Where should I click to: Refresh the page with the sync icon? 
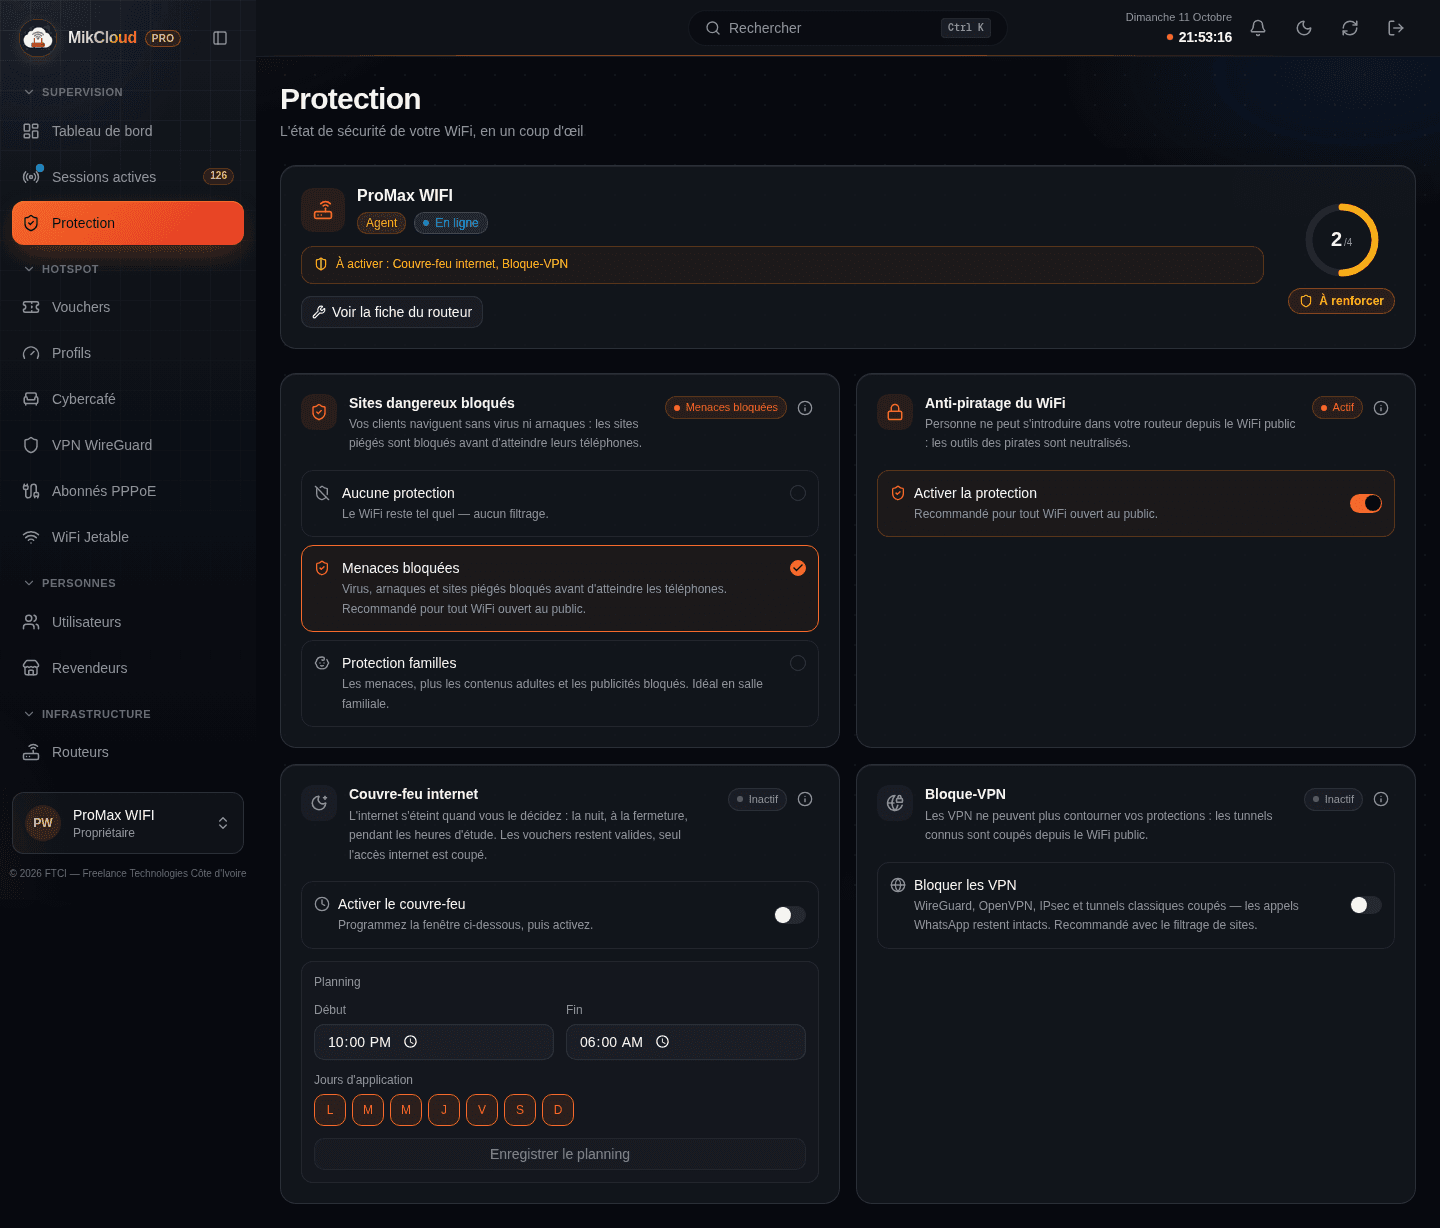tap(1350, 28)
